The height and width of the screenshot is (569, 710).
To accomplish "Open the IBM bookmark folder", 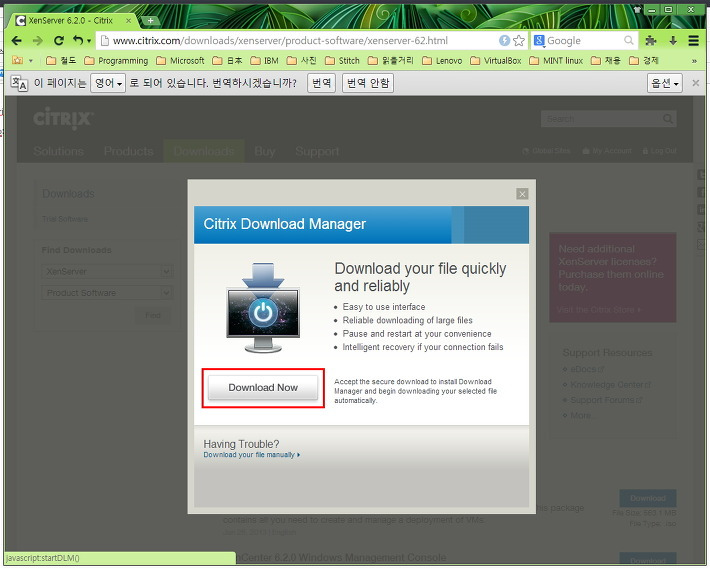I will 264,61.
